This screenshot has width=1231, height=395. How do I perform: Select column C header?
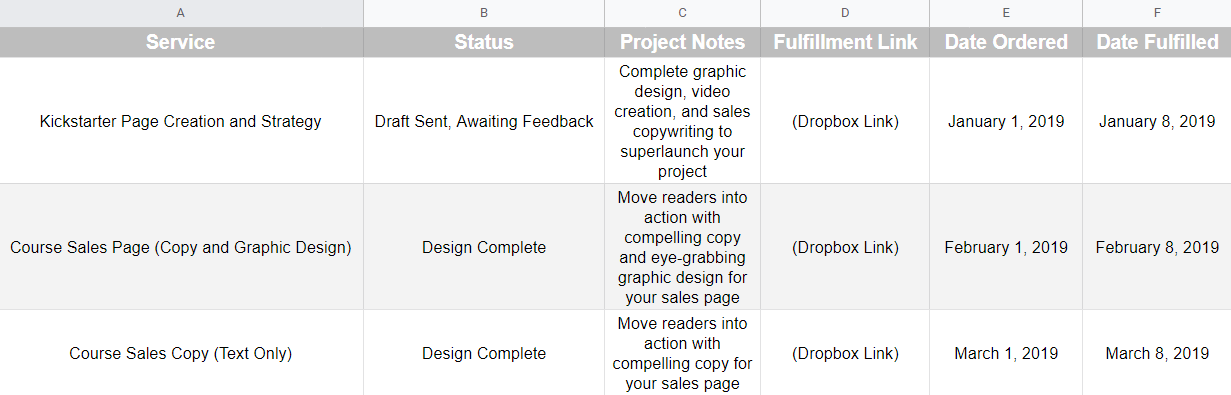pos(682,13)
